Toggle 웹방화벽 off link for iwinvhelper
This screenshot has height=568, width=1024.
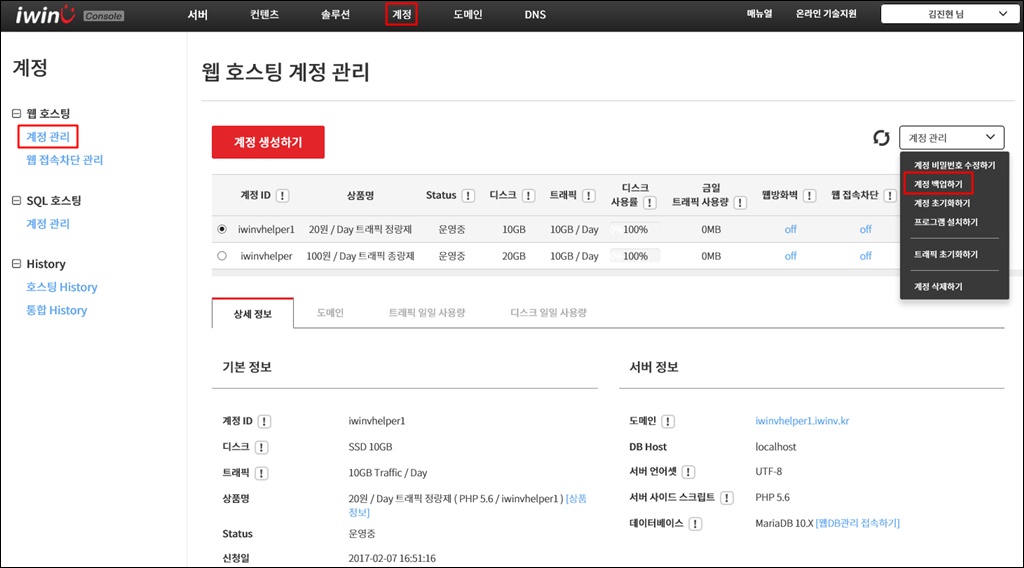pyautogui.click(x=790, y=256)
